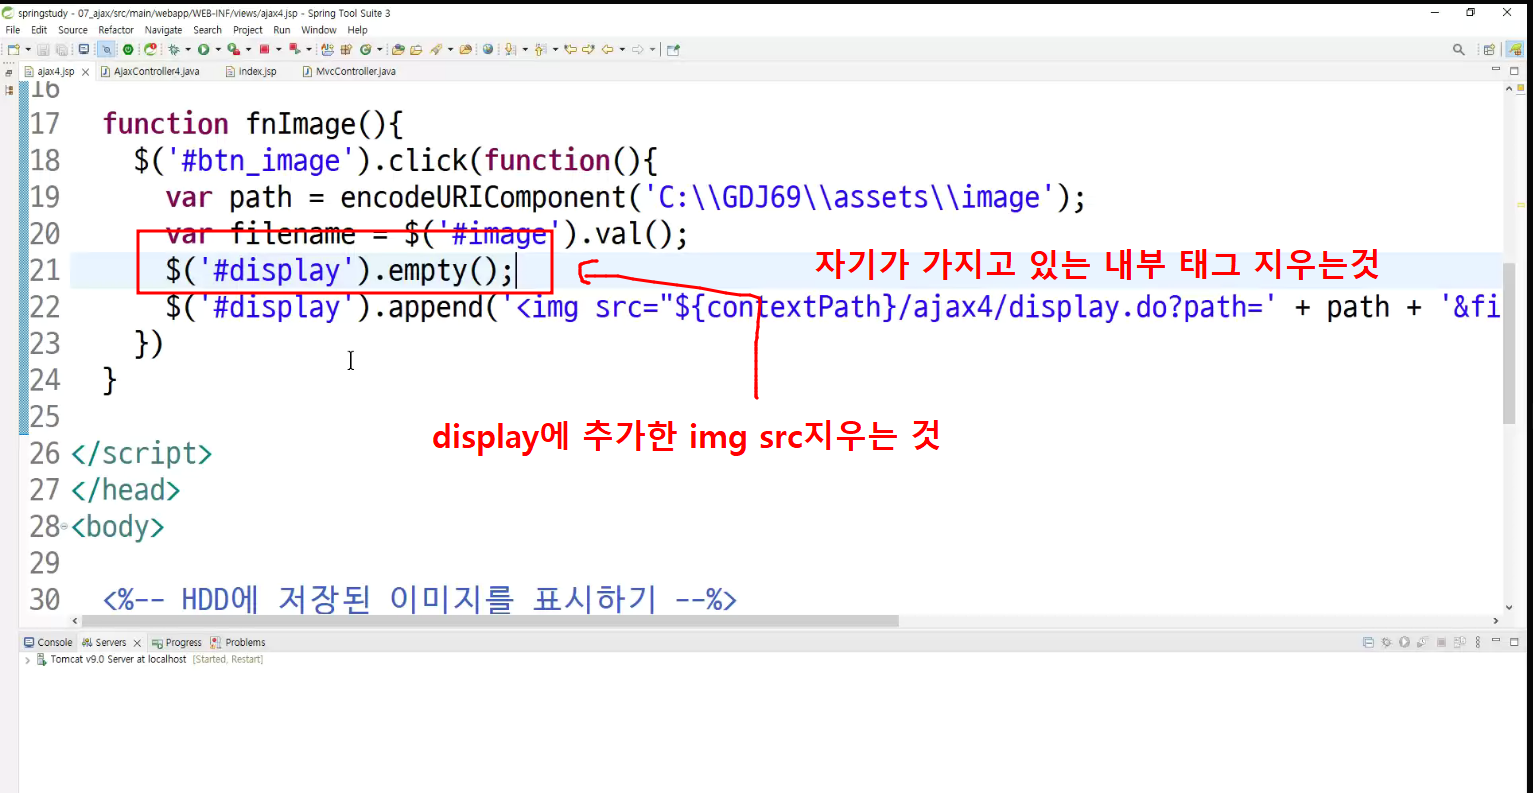This screenshot has height=793, width=1533.
Task: Click the Last Edit Location icon
Action: coord(570,49)
